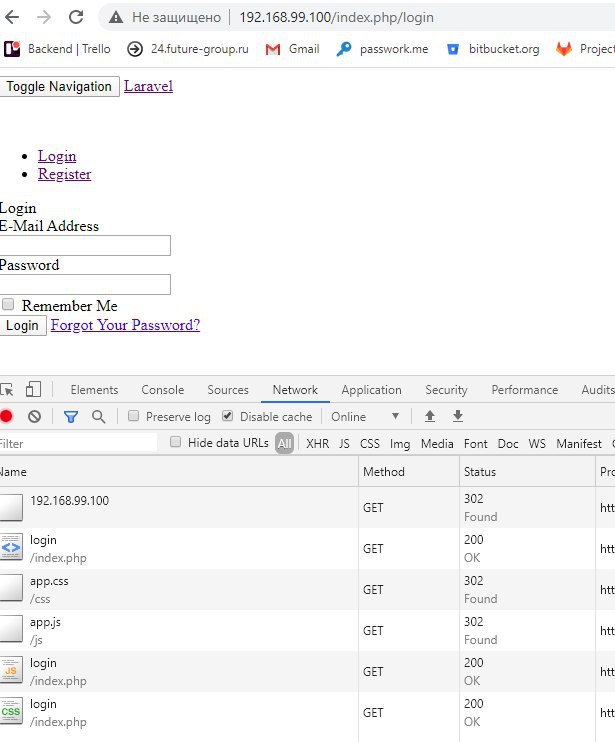Toggle the network filter funnel icon
Viewport: 615px width, 742px height.
click(x=71, y=416)
